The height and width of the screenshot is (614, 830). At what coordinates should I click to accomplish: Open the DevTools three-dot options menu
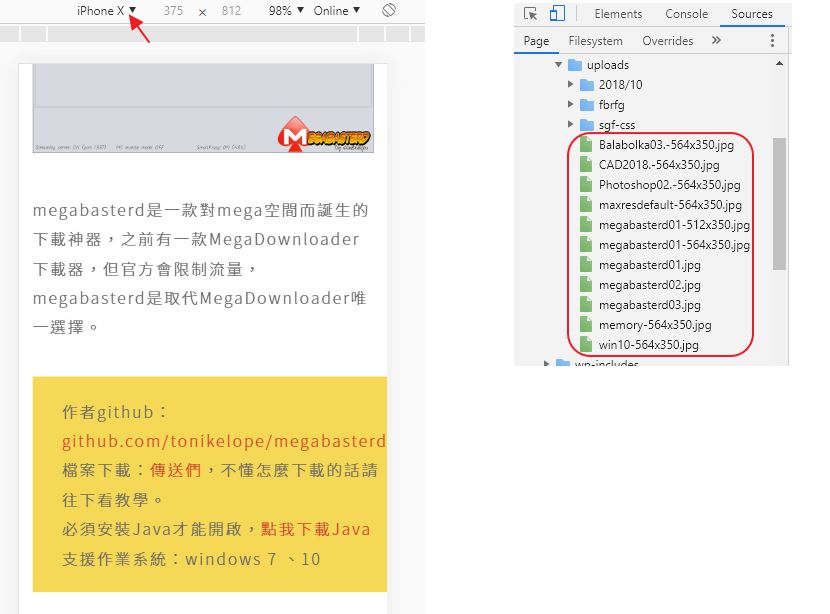pyautogui.click(x=772, y=41)
